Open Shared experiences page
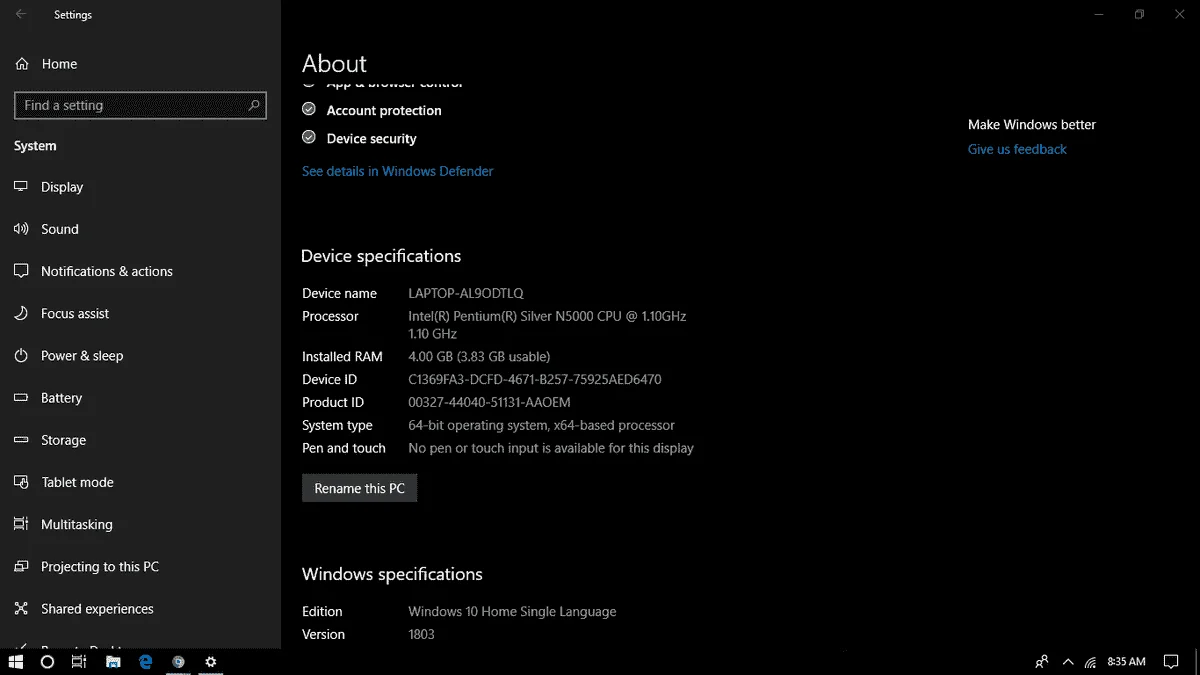Image resolution: width=1200 pixels, height=675 pixels. click(97, 608)
